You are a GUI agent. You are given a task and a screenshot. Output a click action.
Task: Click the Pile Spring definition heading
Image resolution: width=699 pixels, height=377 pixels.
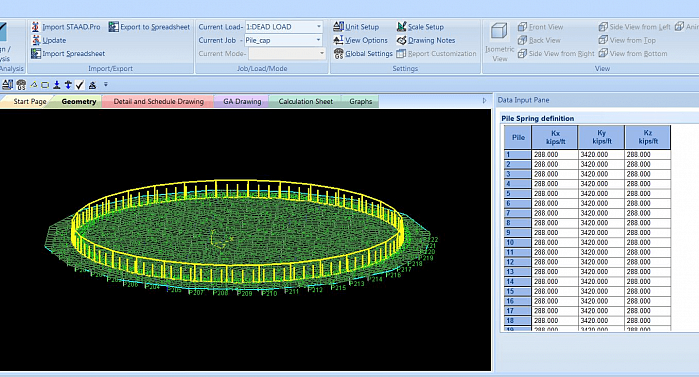tap(538, 119)
